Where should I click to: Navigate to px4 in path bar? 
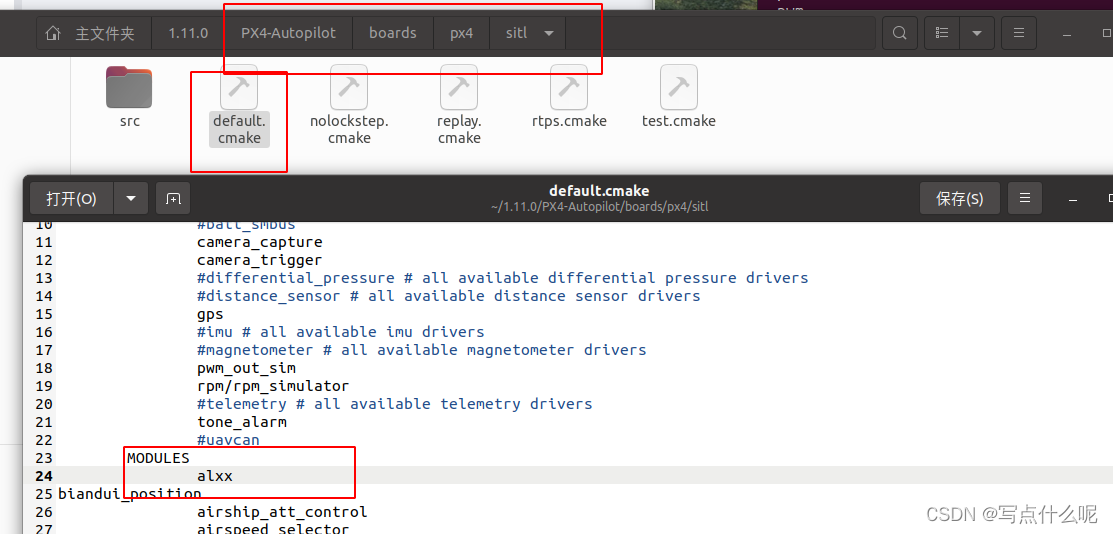pos(461,33)
